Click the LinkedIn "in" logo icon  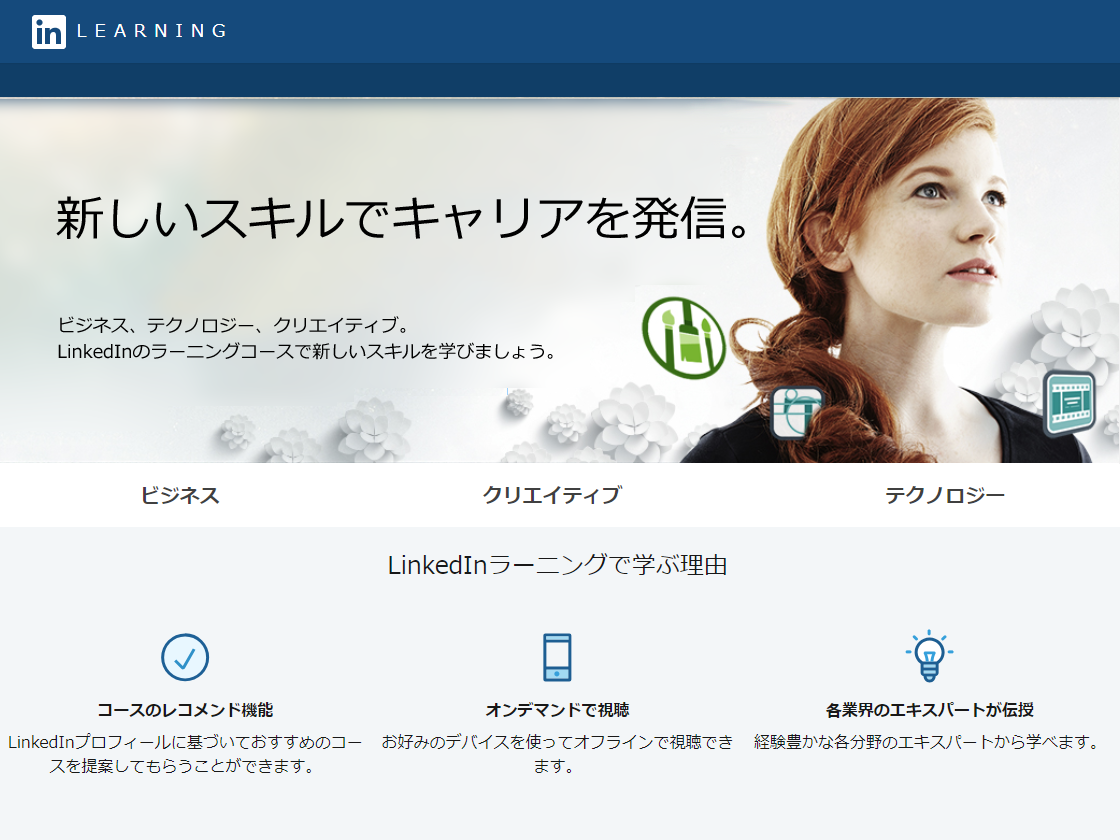[x=49, y=31]
